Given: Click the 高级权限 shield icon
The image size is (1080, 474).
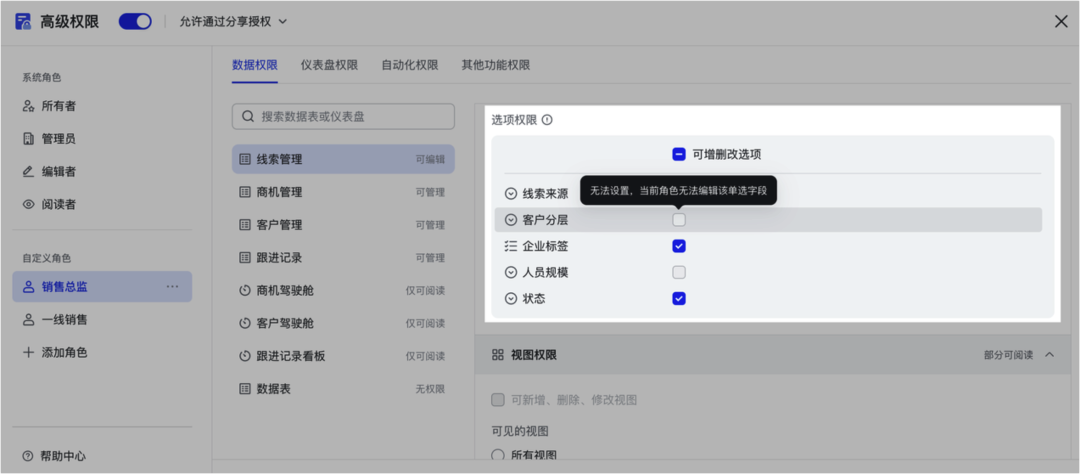Looking at the screenshot, I should tap(23, 21).
